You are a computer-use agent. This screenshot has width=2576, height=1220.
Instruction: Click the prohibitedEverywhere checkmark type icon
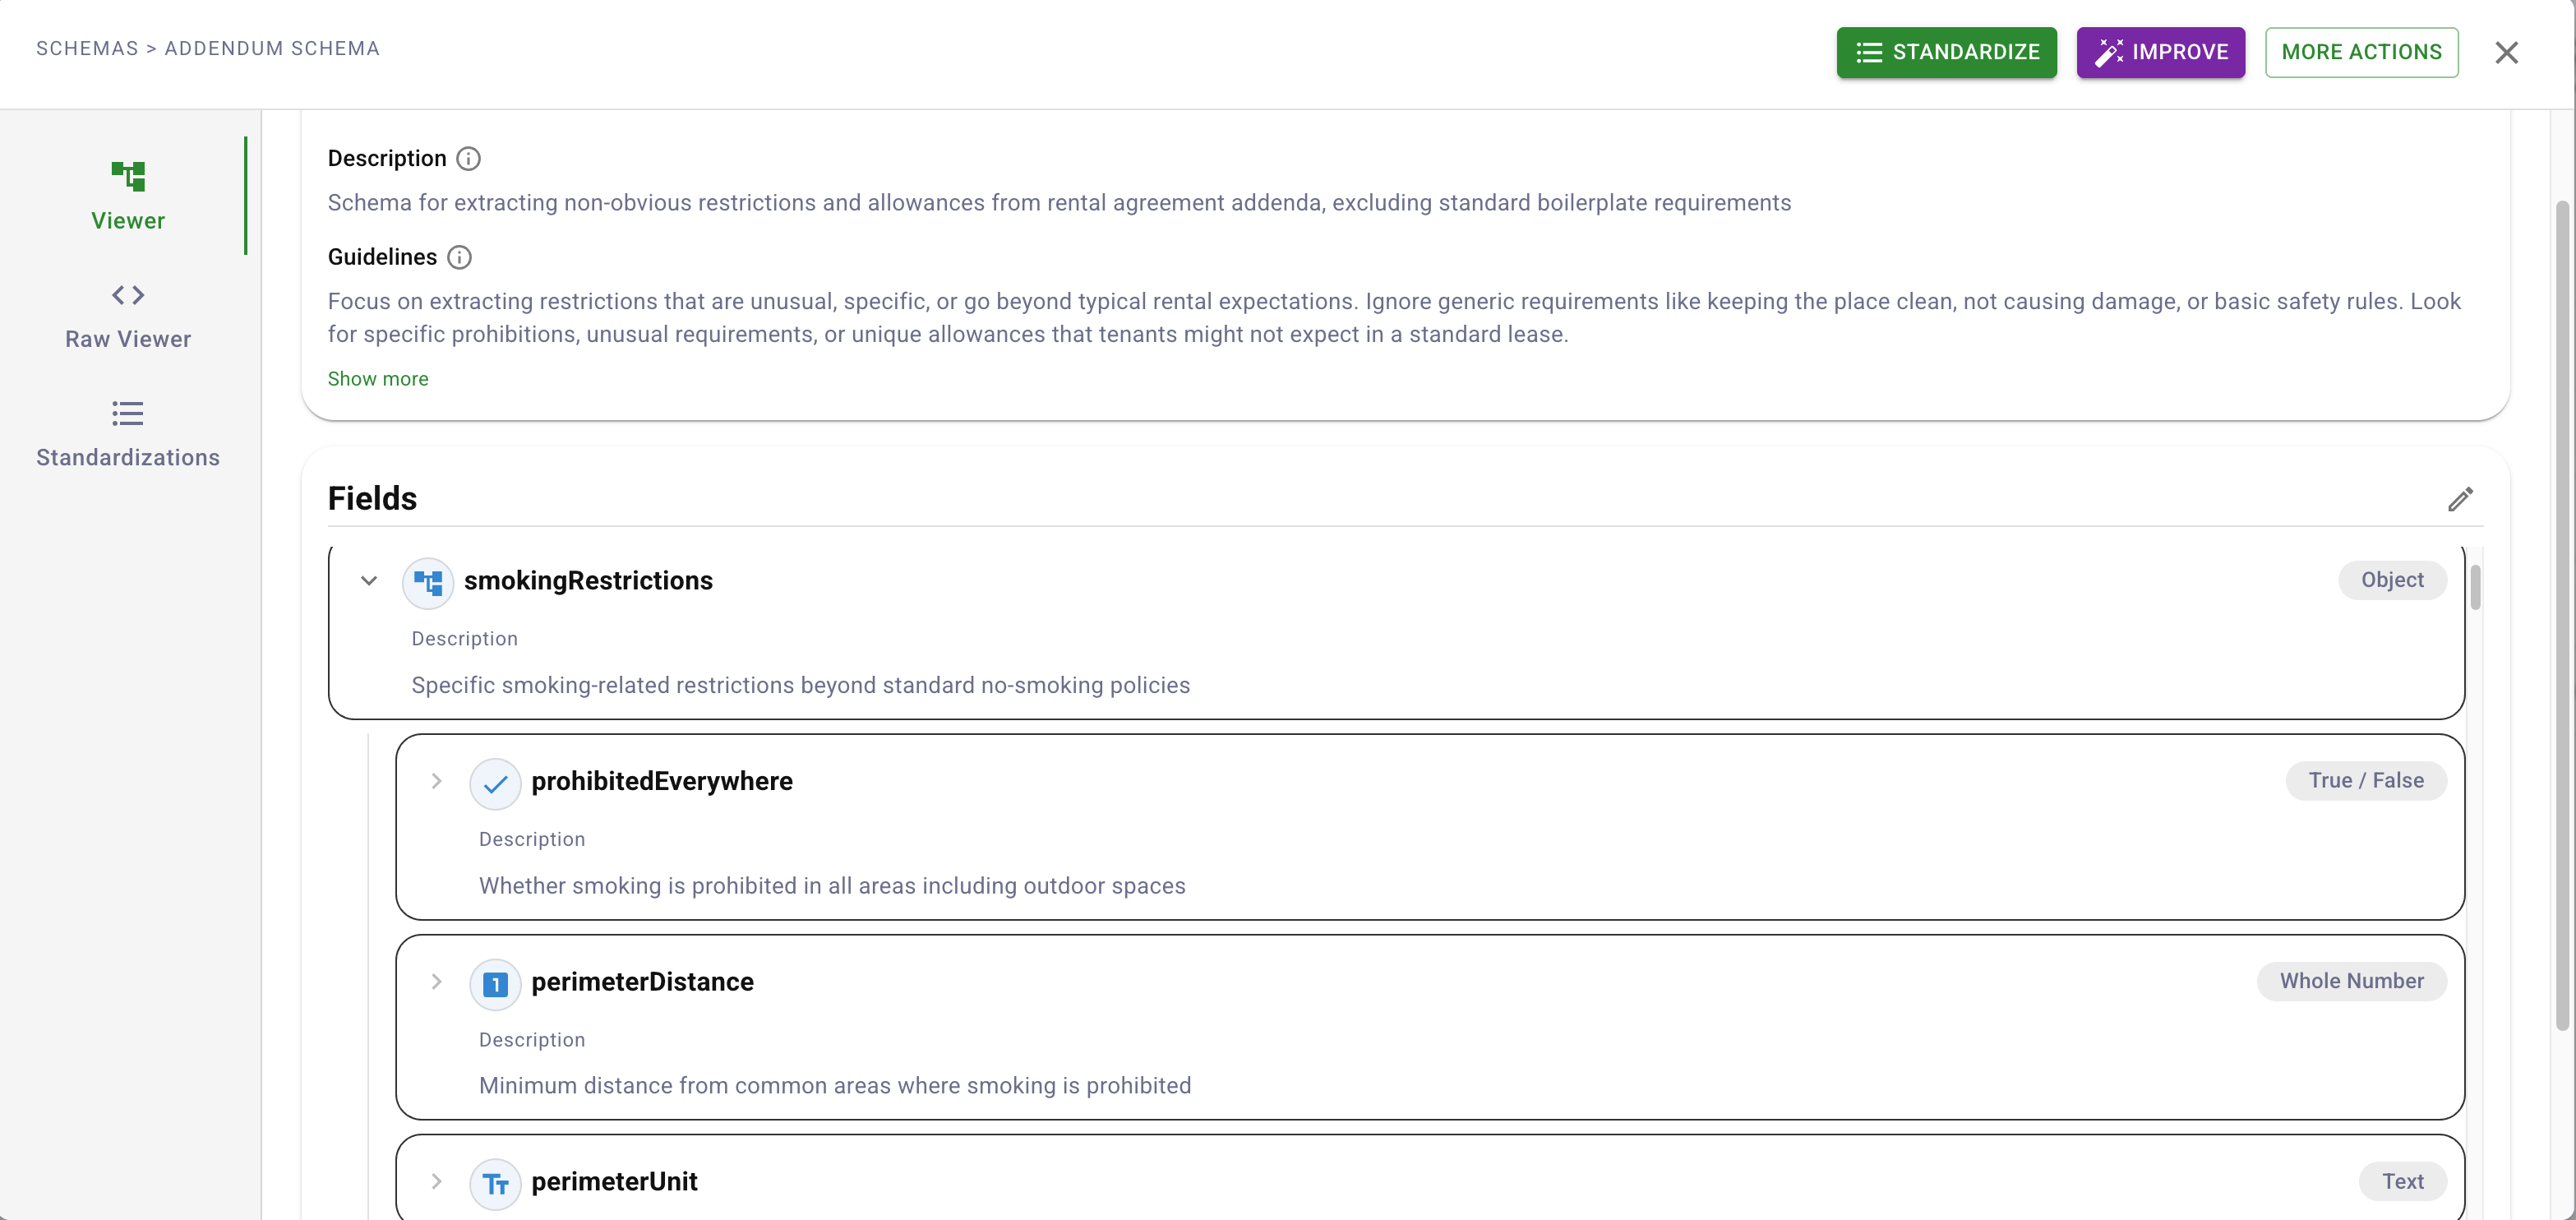tap(495, 783)
